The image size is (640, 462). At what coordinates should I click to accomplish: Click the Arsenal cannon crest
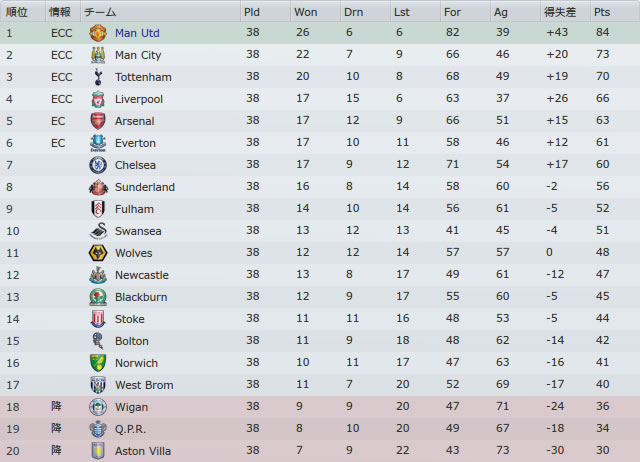(x=98, y=121)
